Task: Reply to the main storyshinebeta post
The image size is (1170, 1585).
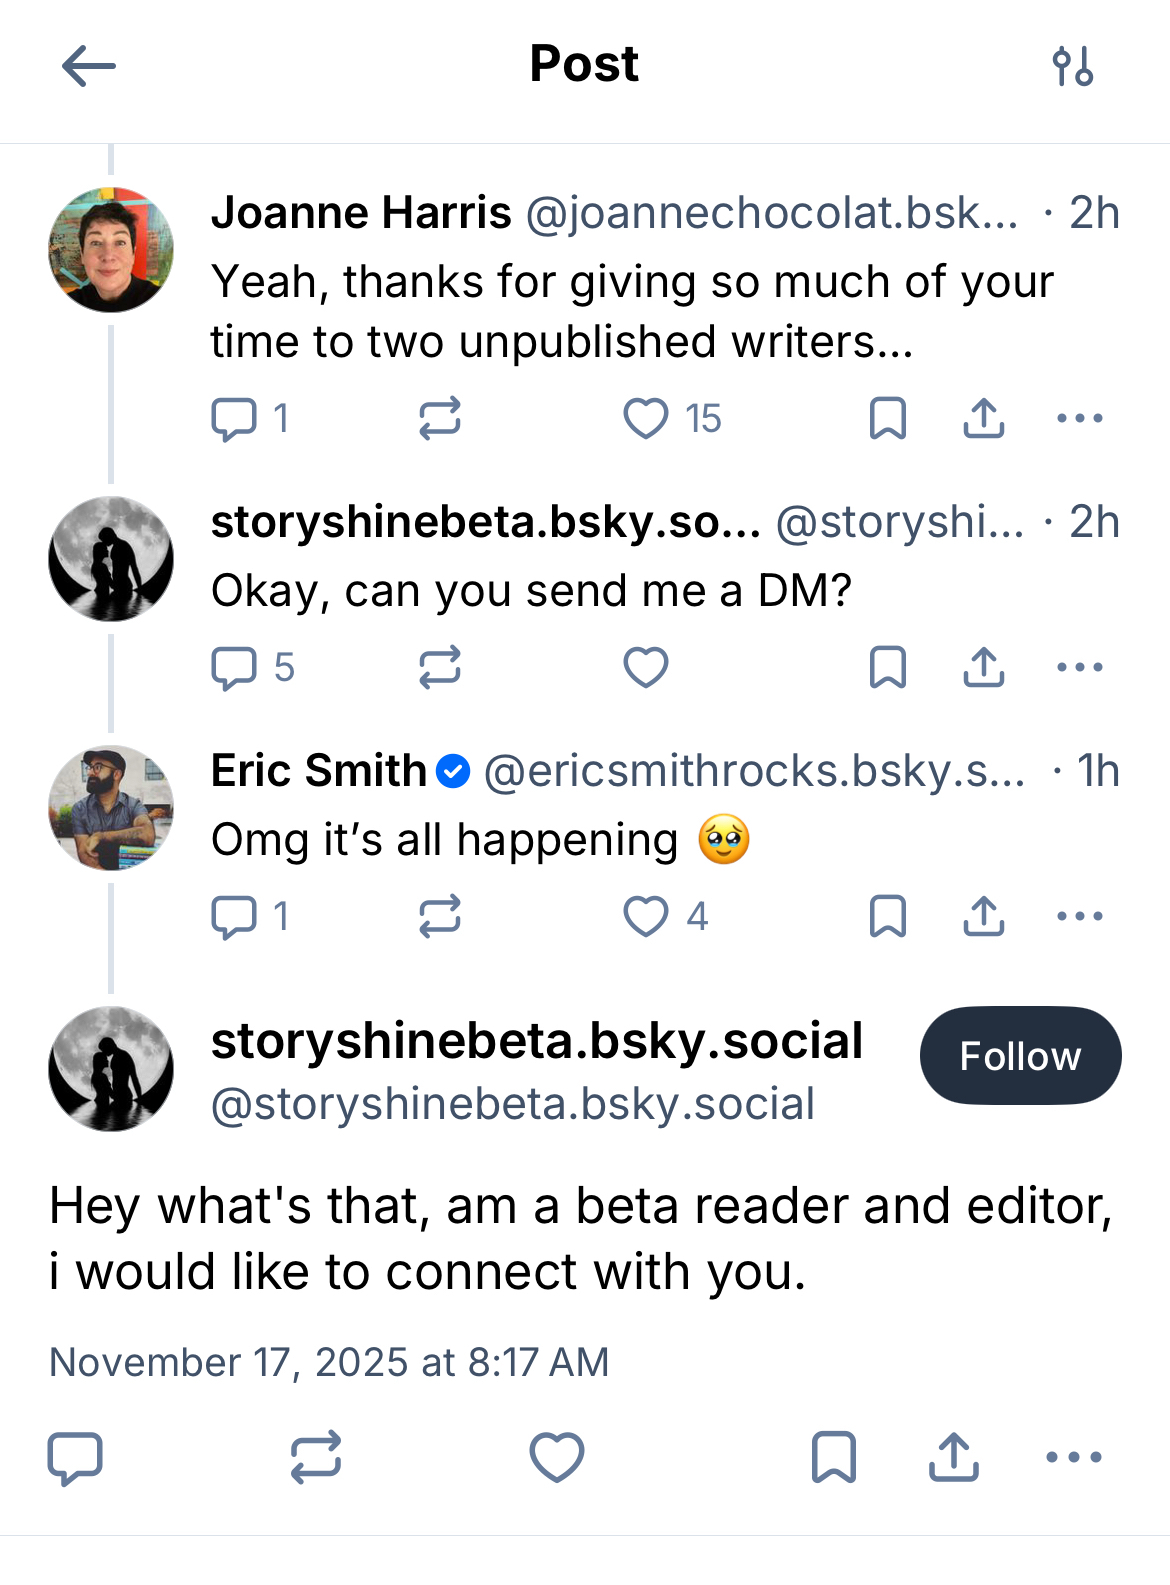Action: pyautogui.click(x=76, y=1458)
